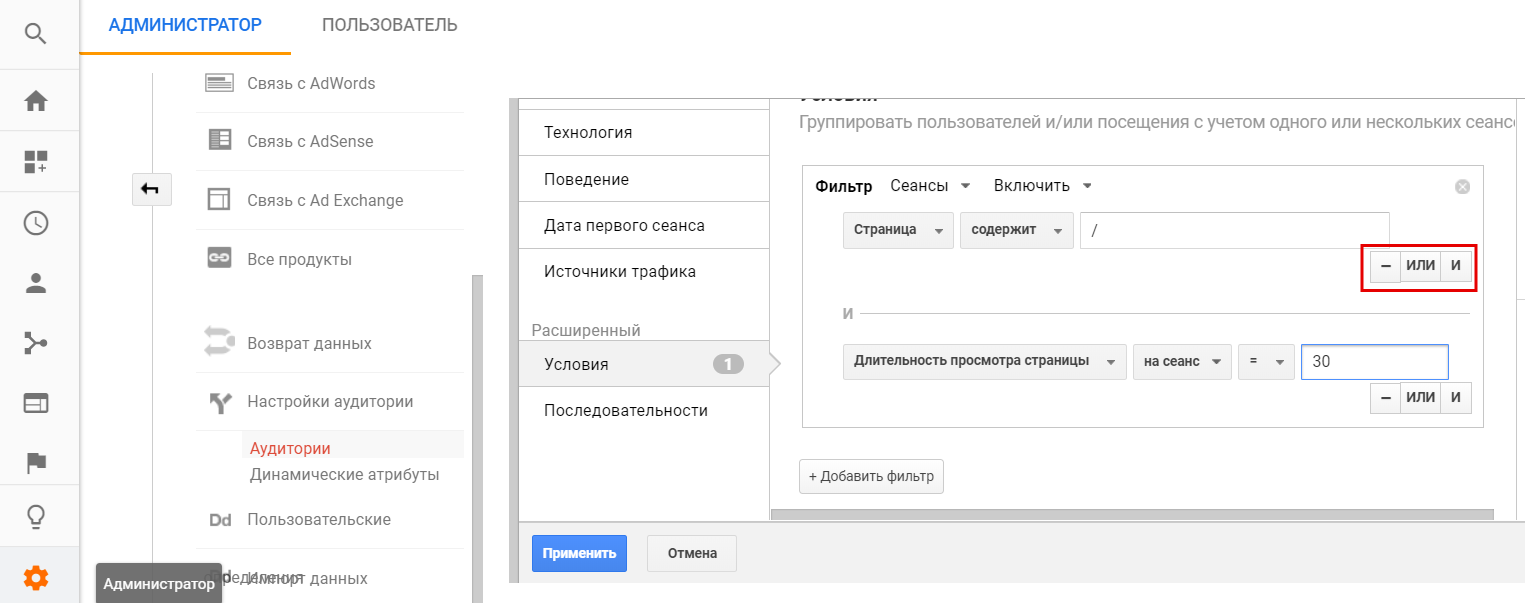Click the Настройки аудитории fork icon

tap(219, 402)
